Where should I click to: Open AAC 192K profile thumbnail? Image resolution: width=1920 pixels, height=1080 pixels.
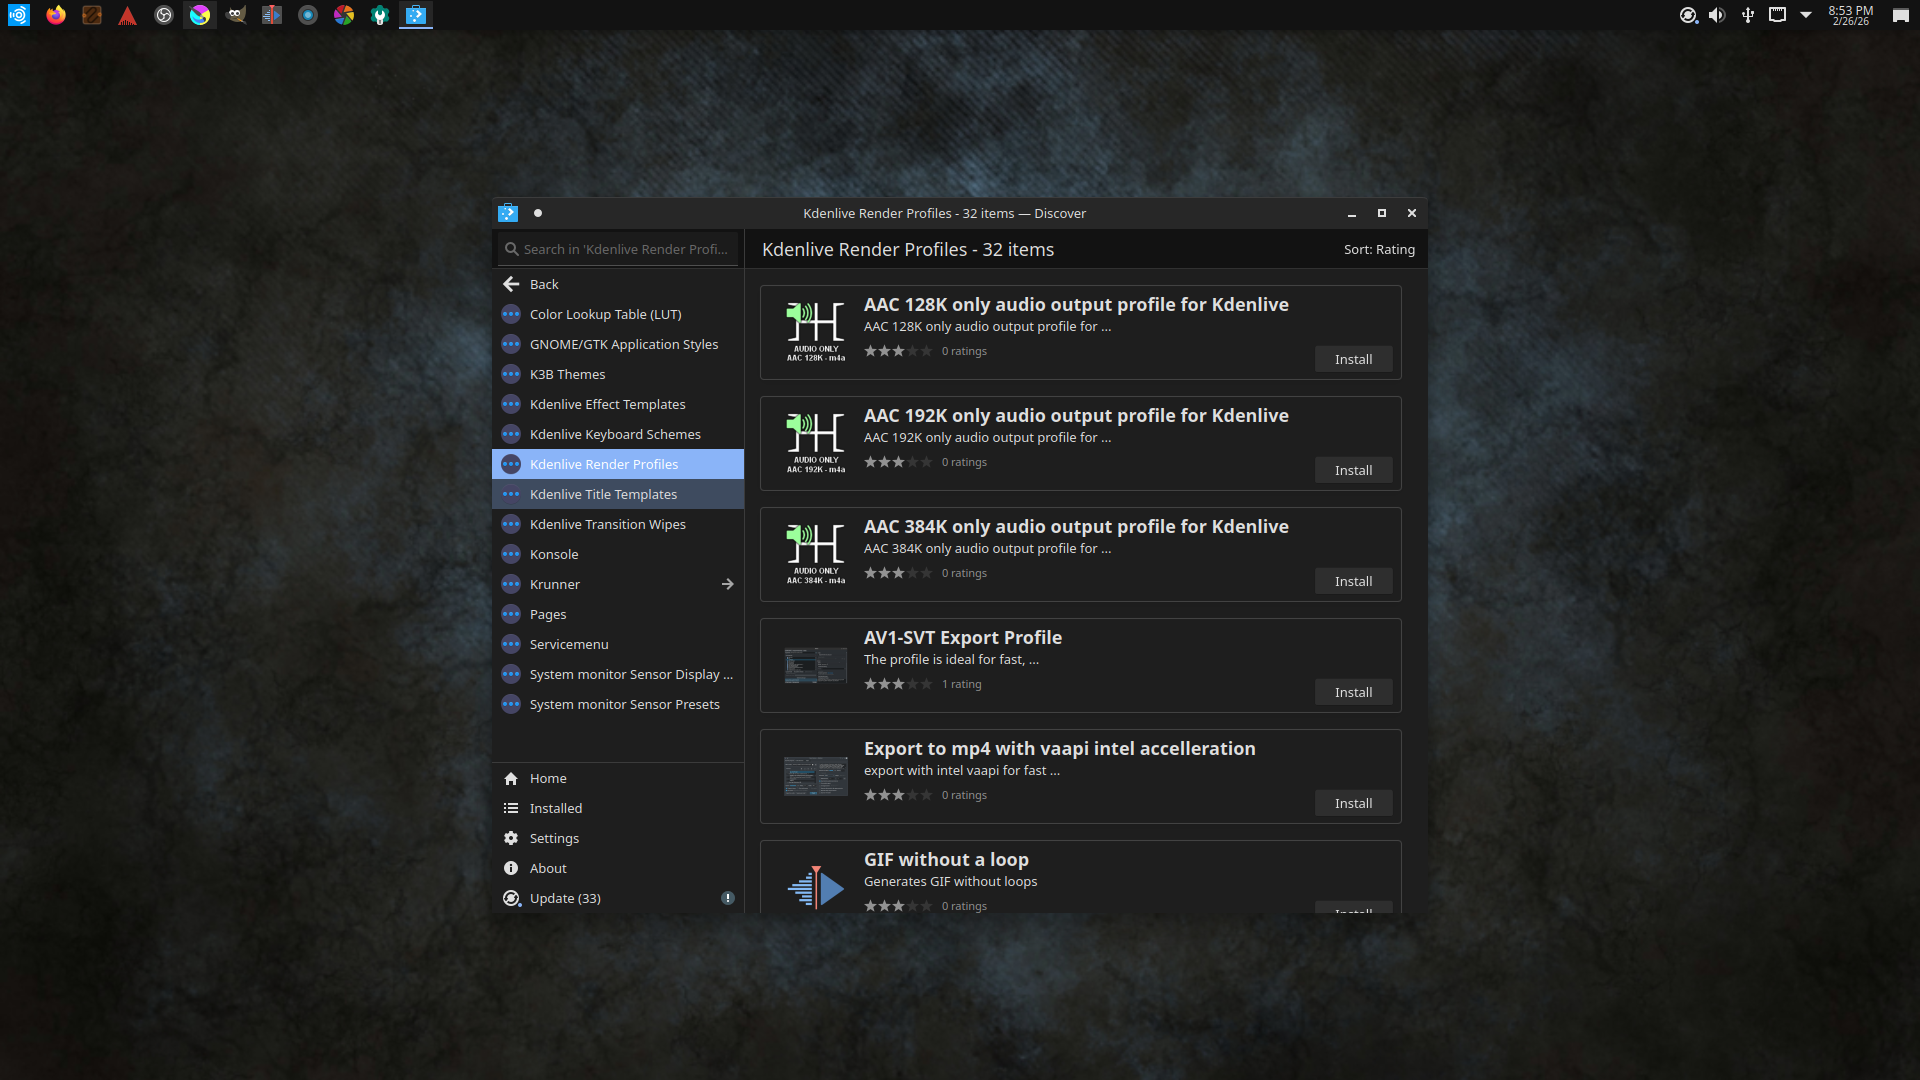point(816,443)
